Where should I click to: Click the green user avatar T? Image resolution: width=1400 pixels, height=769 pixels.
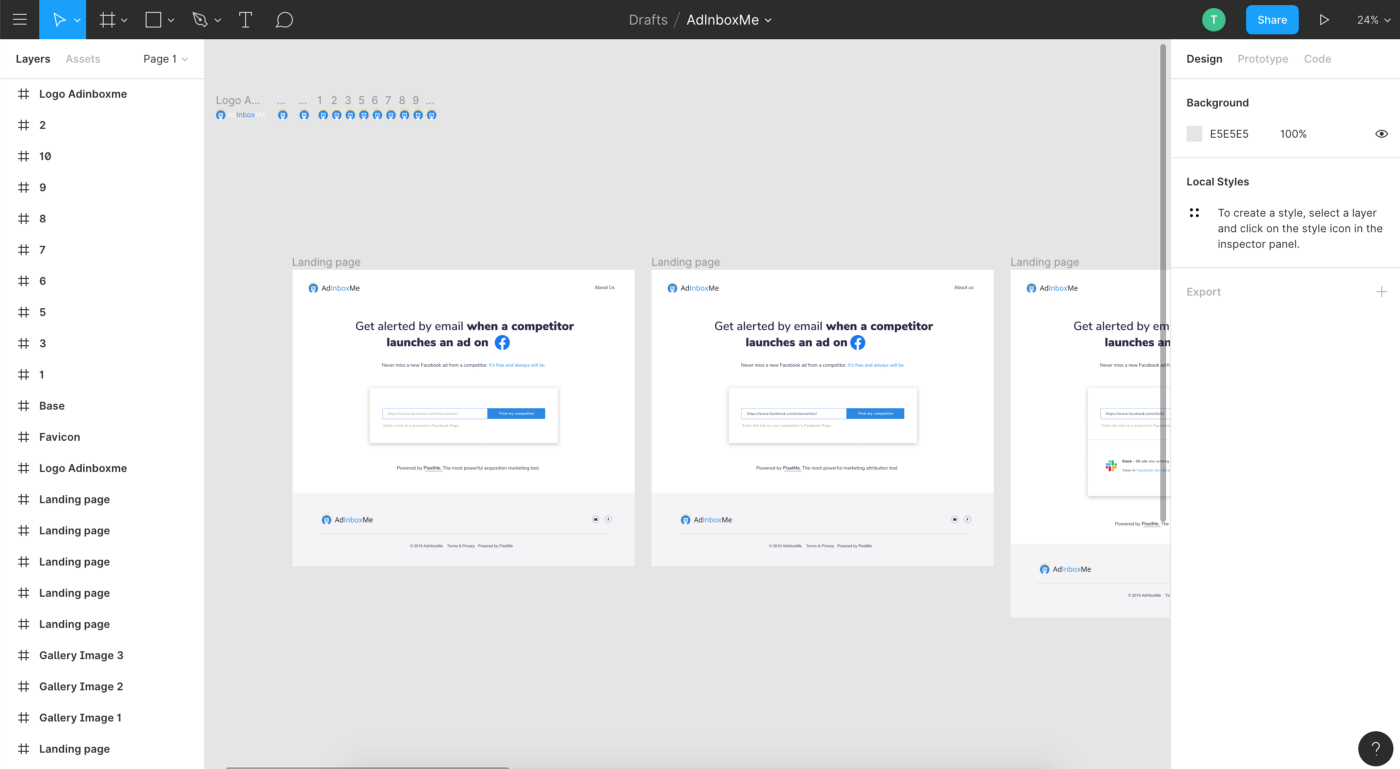pos(1213,19)
